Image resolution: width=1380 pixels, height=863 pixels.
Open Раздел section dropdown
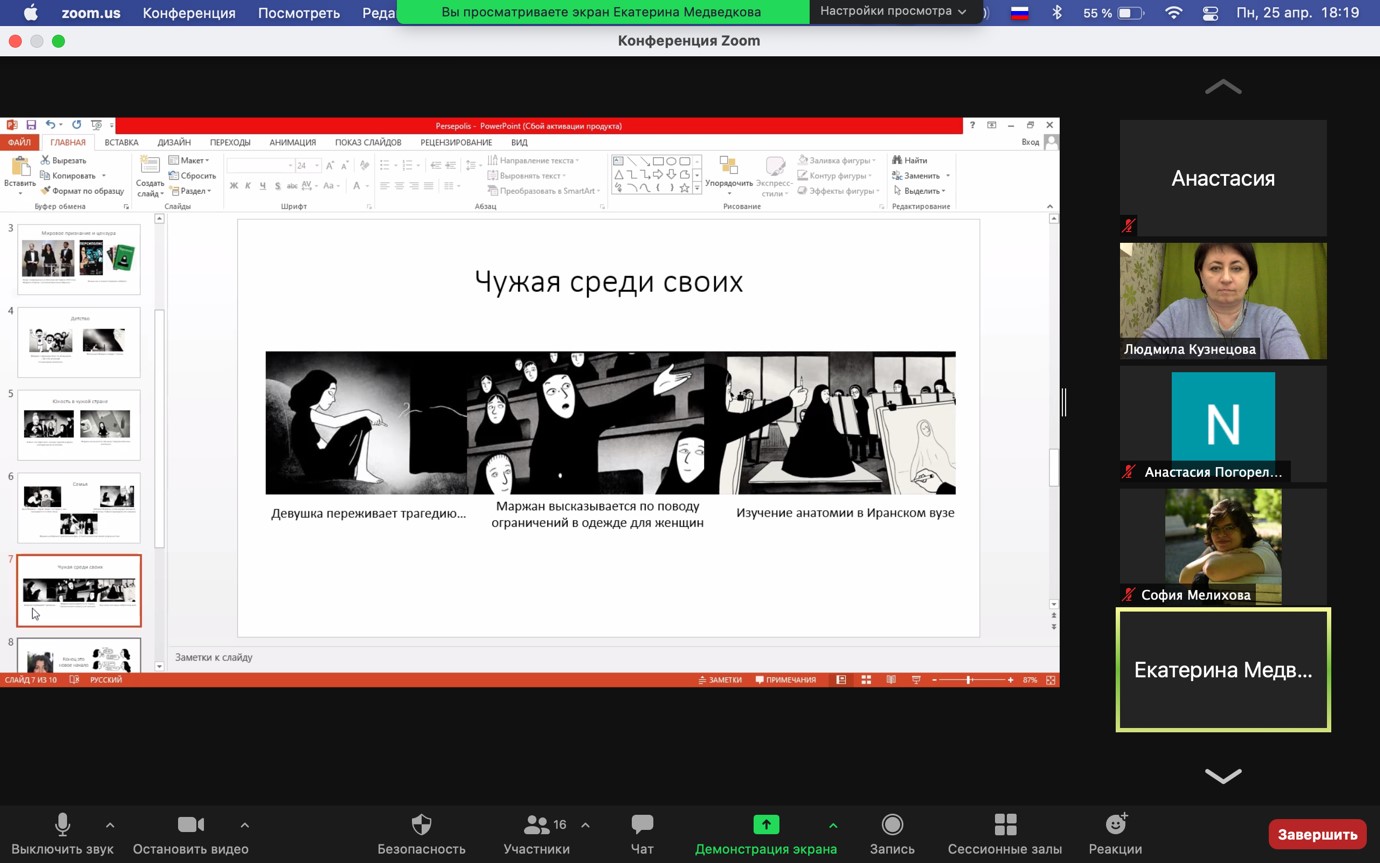(189, 190)
